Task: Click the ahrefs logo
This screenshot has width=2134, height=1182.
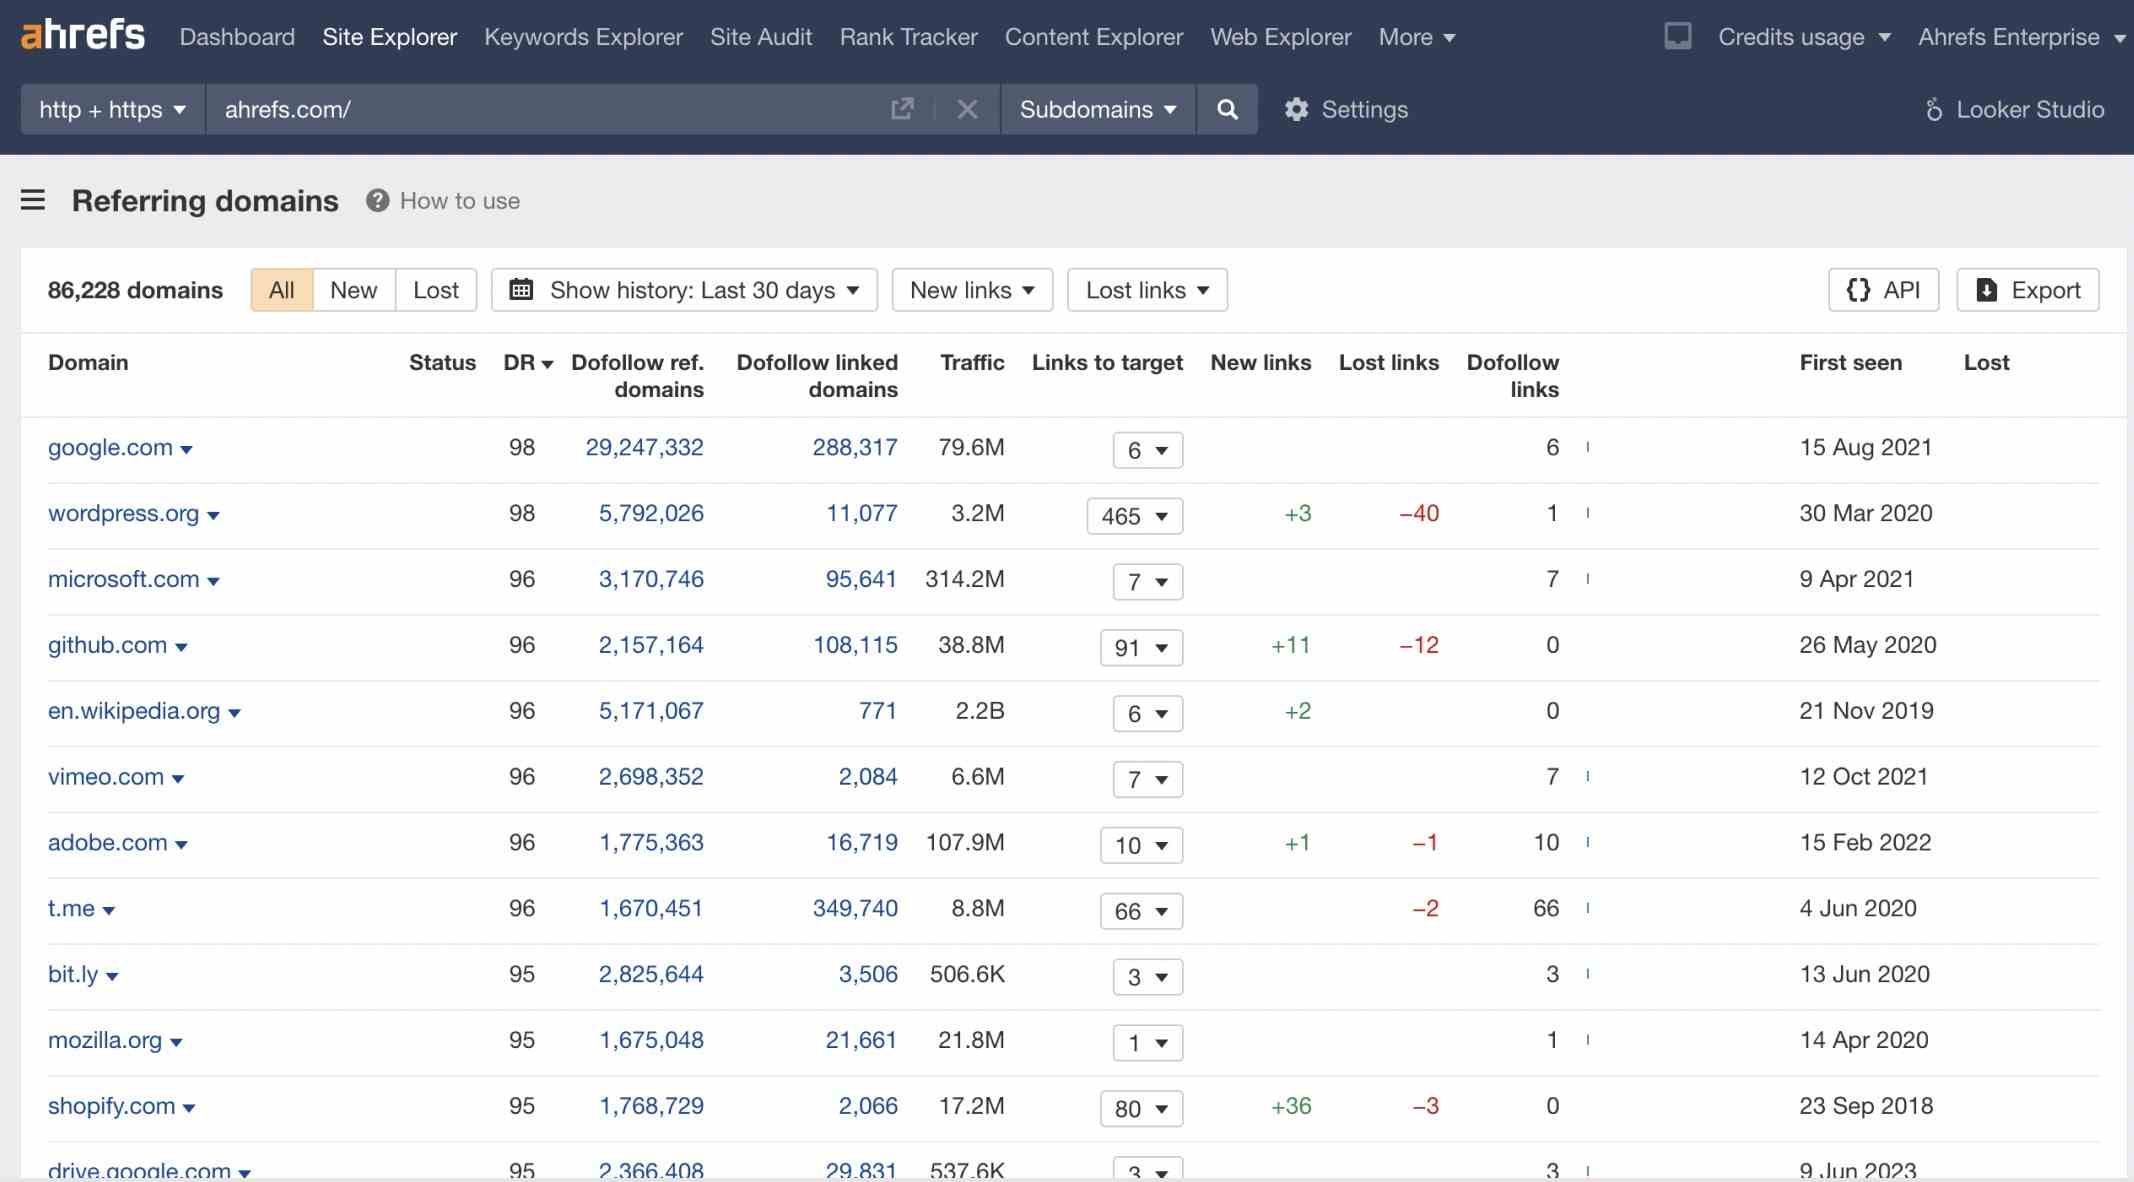Action: coord(82,35)
